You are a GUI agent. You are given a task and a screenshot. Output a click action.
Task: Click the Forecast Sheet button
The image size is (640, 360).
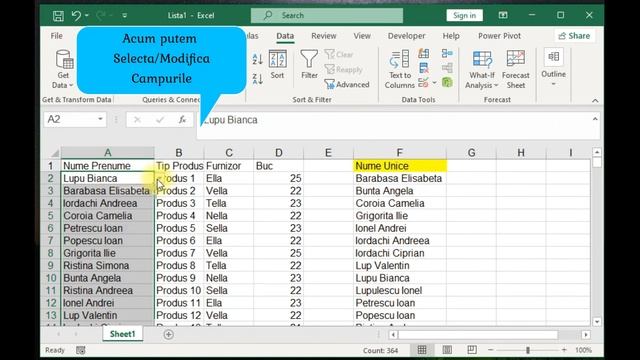click(x=516, y=69)
